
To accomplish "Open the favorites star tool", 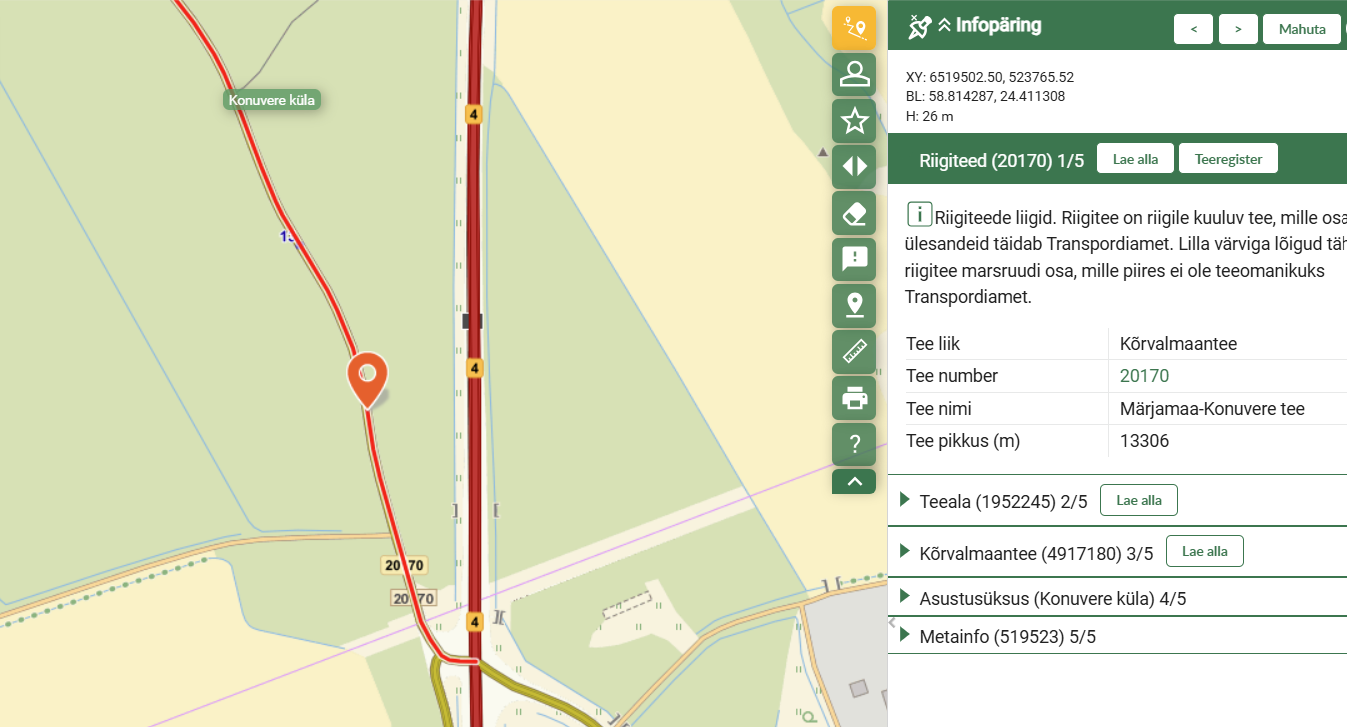I will click(853, 121).
